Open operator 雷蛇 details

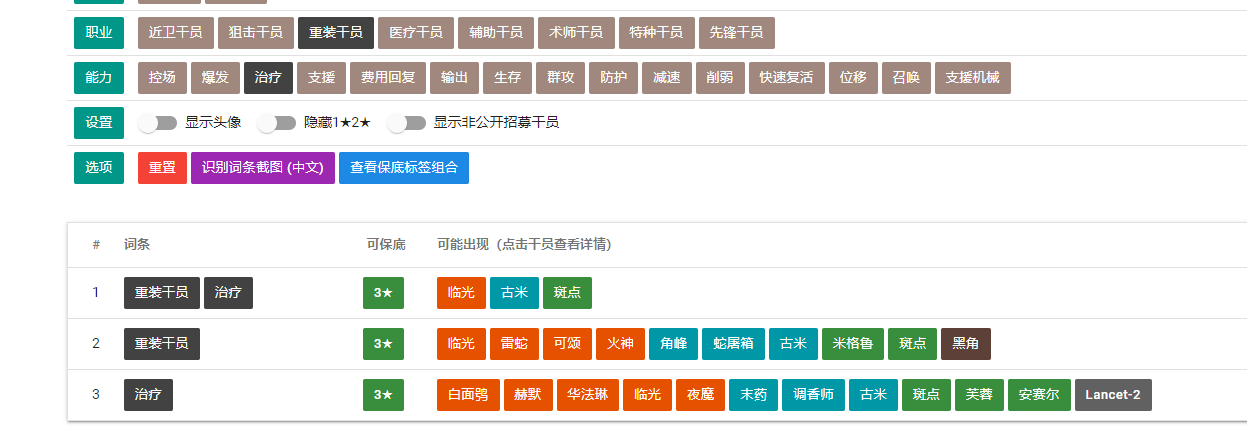pos(514,344)
